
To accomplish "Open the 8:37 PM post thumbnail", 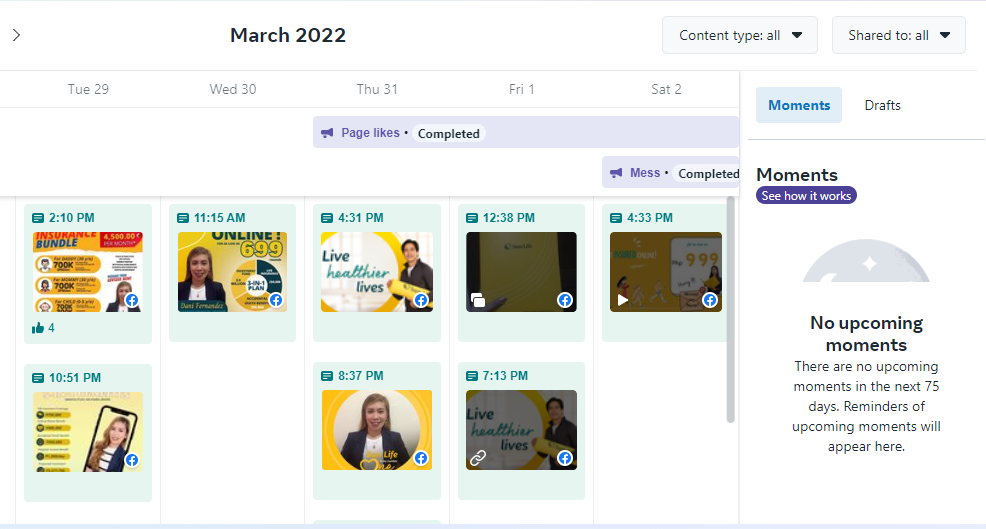I will tap(377, 430).
